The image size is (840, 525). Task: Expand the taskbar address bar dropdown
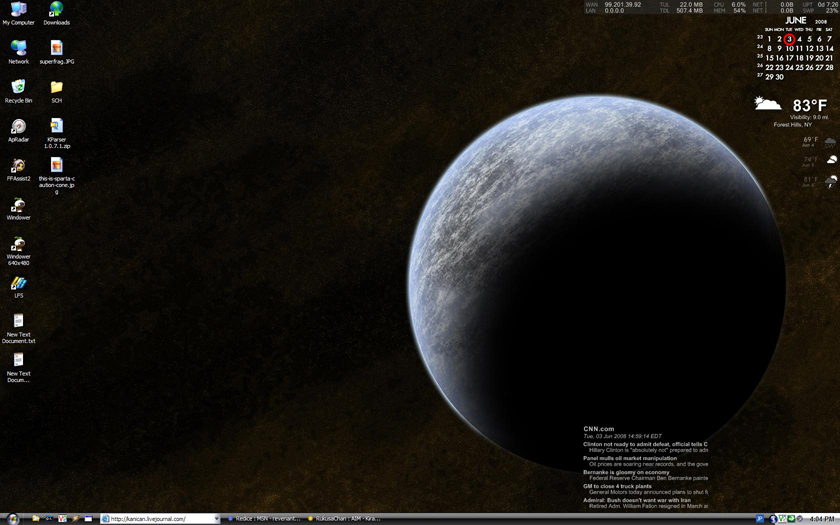pyautogui.click(x=216, y=519)
